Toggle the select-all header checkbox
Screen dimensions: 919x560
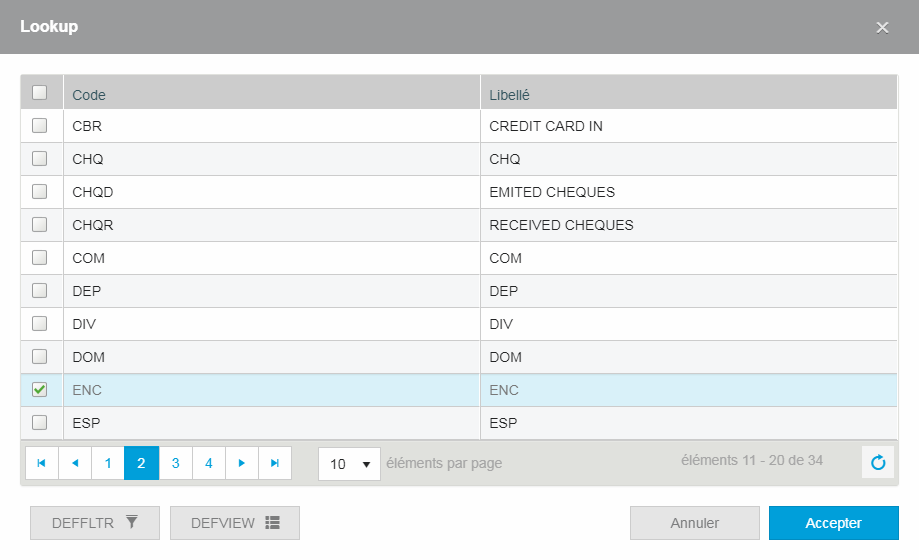40,93
